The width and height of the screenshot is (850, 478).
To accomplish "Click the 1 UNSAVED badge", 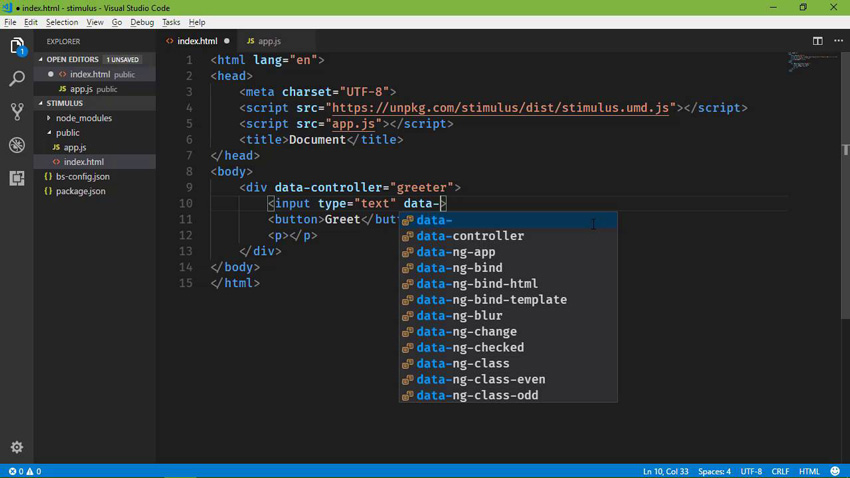I will pos(123,60).
